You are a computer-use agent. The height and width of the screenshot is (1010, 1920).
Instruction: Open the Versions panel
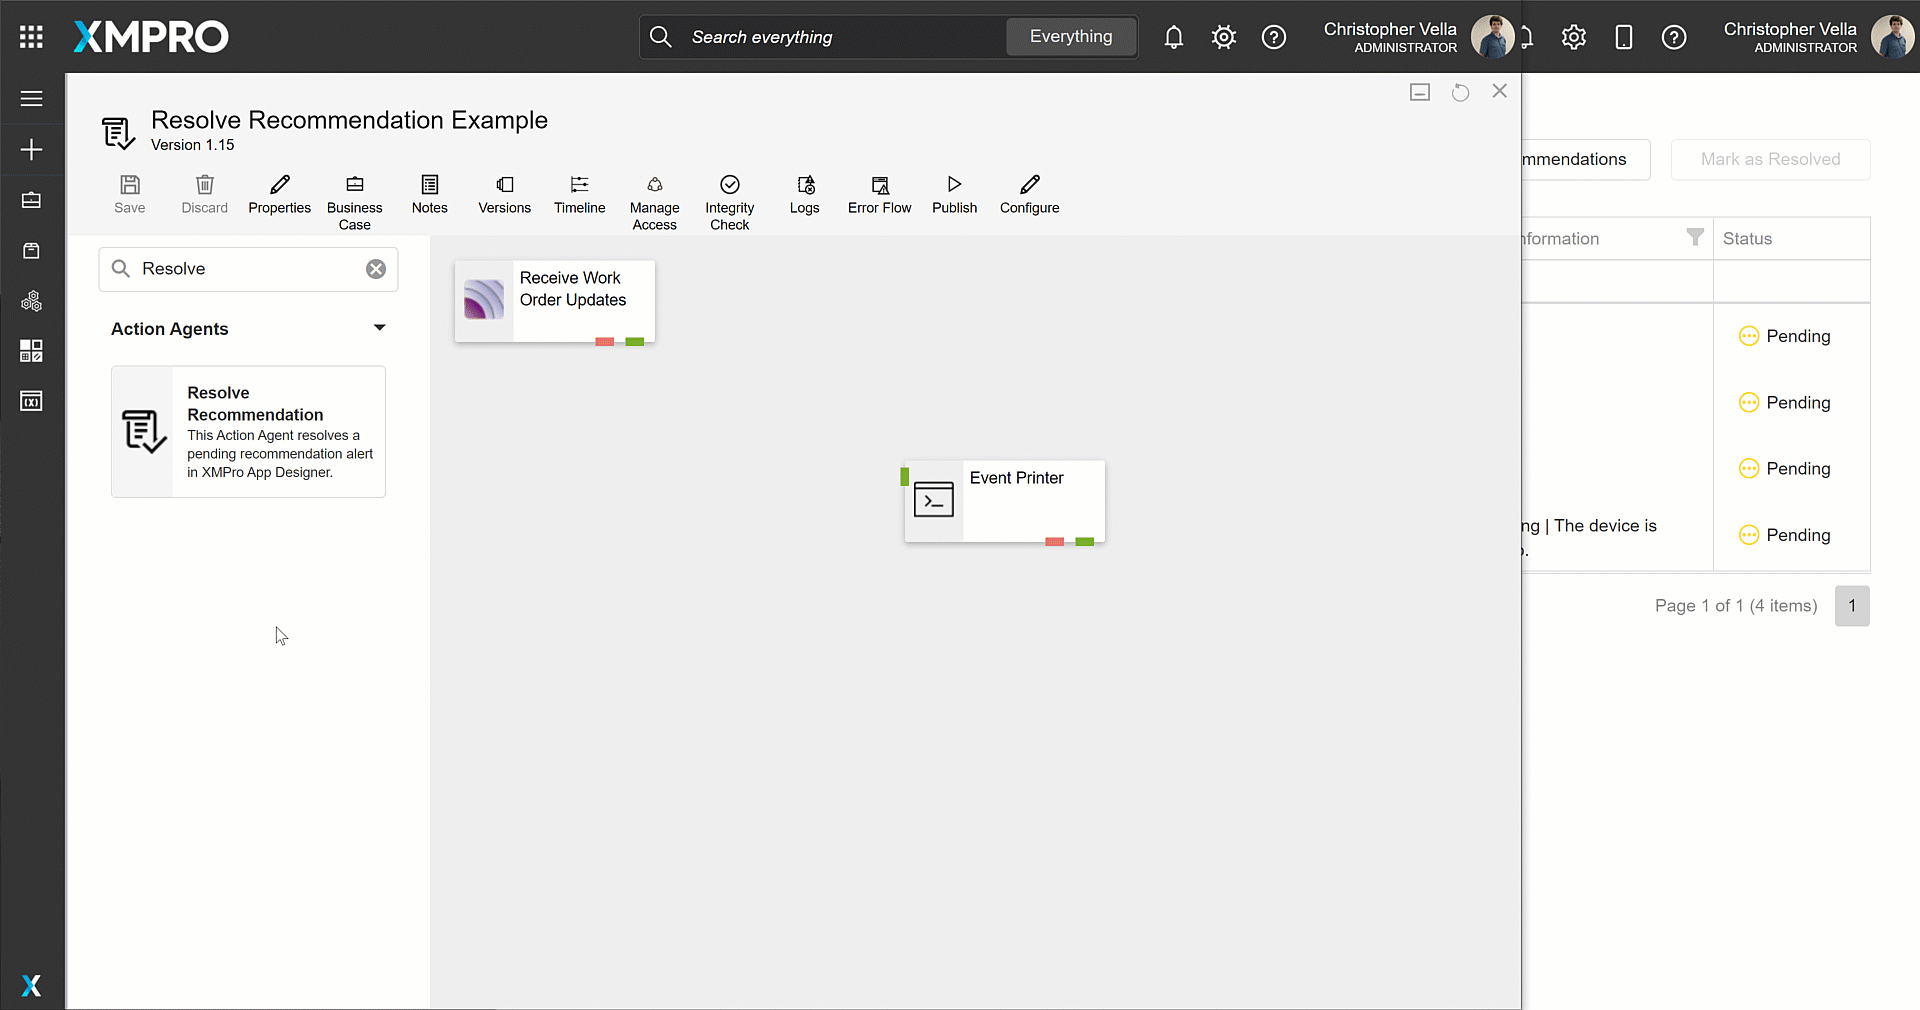pos(504,194)
